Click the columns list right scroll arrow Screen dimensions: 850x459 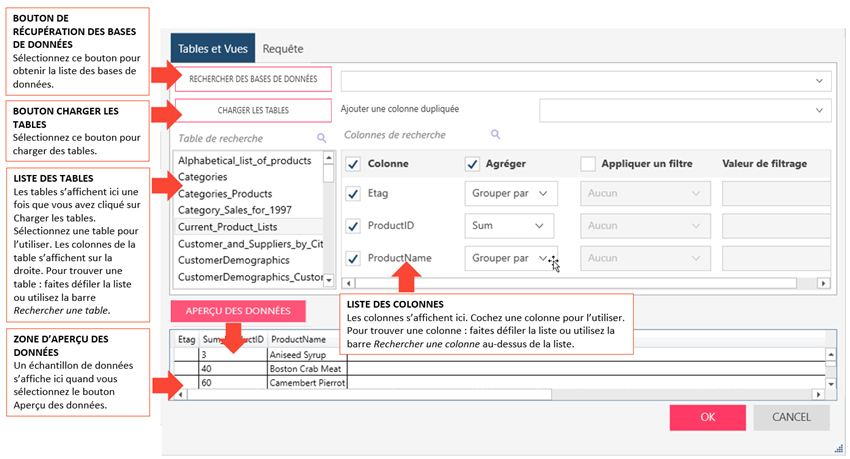tap(823, 283)
